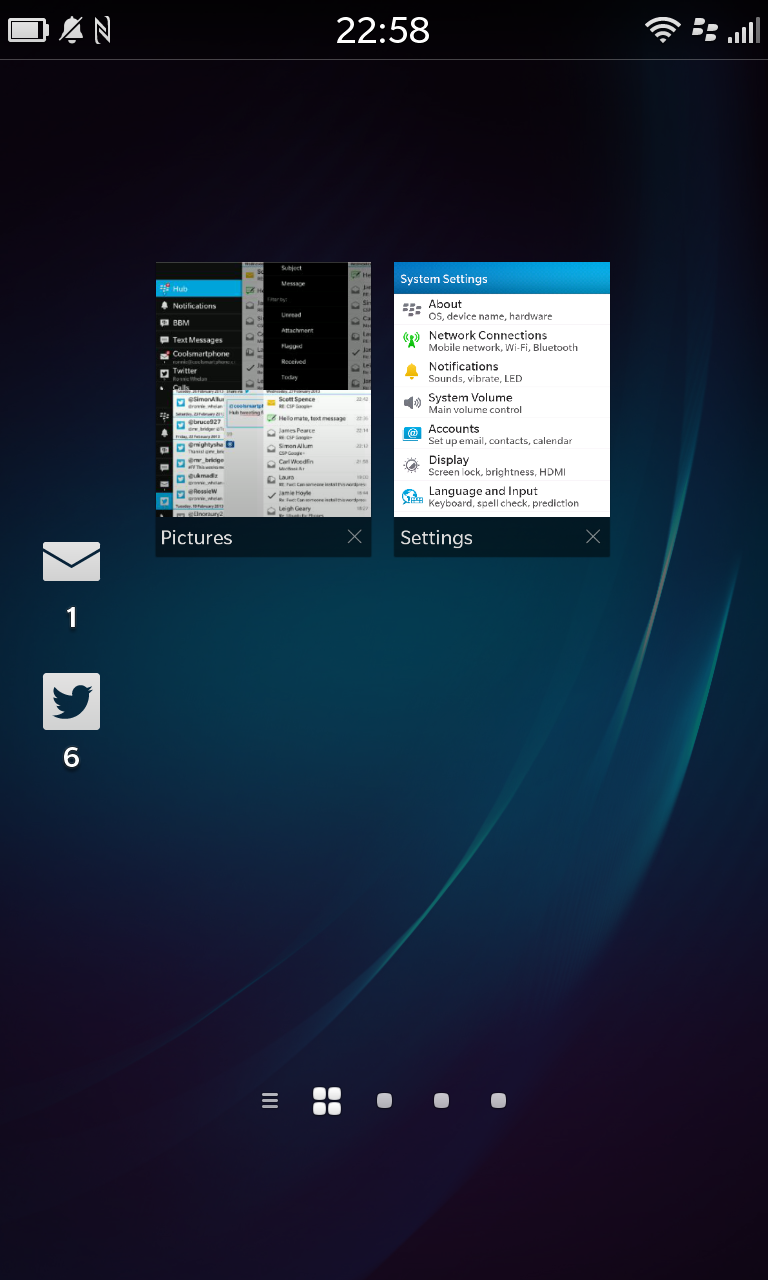768x1280 pixels.
Task: Open the Twitter notification icon
Action: (x=71, y=701)
